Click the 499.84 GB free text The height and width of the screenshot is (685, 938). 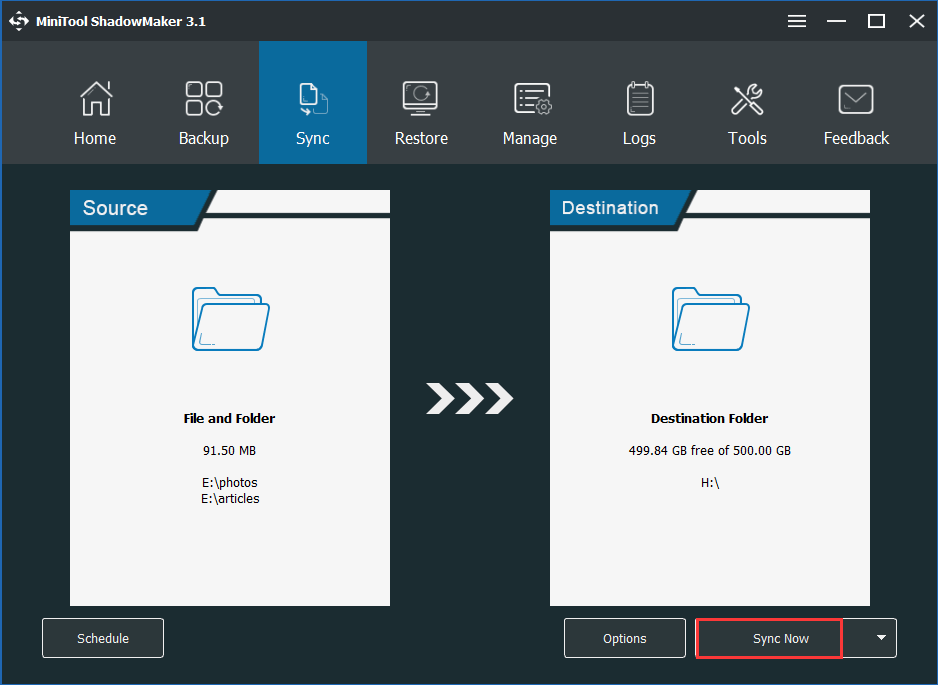coord(709,450)
